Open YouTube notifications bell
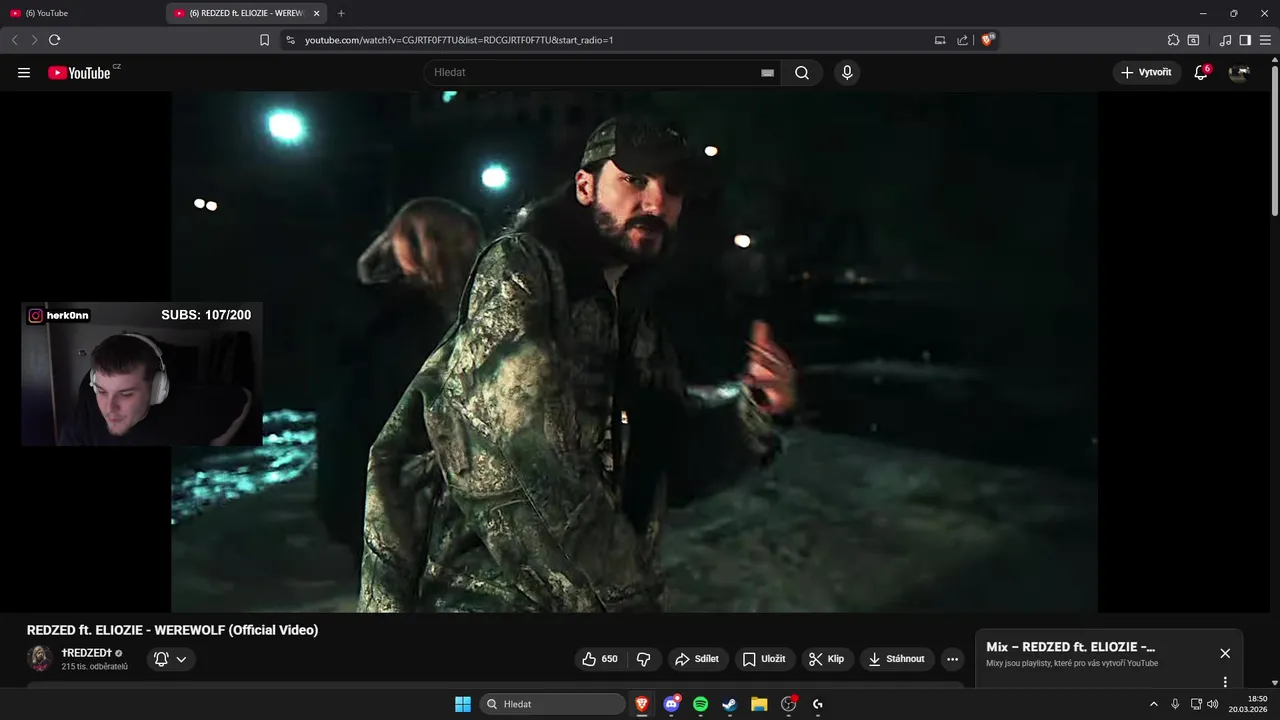This screenshot has width=1280, height=720. pos(1201,73)
